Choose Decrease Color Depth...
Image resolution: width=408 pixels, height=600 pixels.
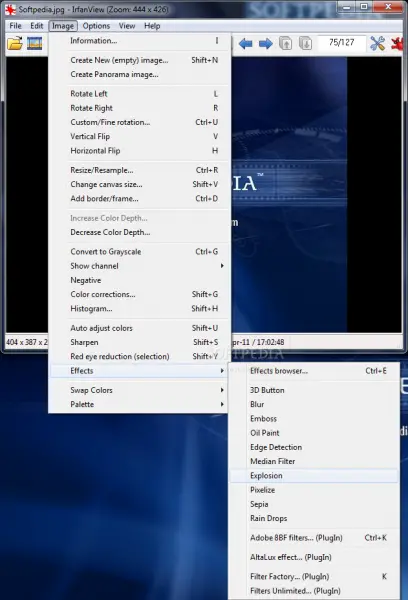(x=140, y=232)
